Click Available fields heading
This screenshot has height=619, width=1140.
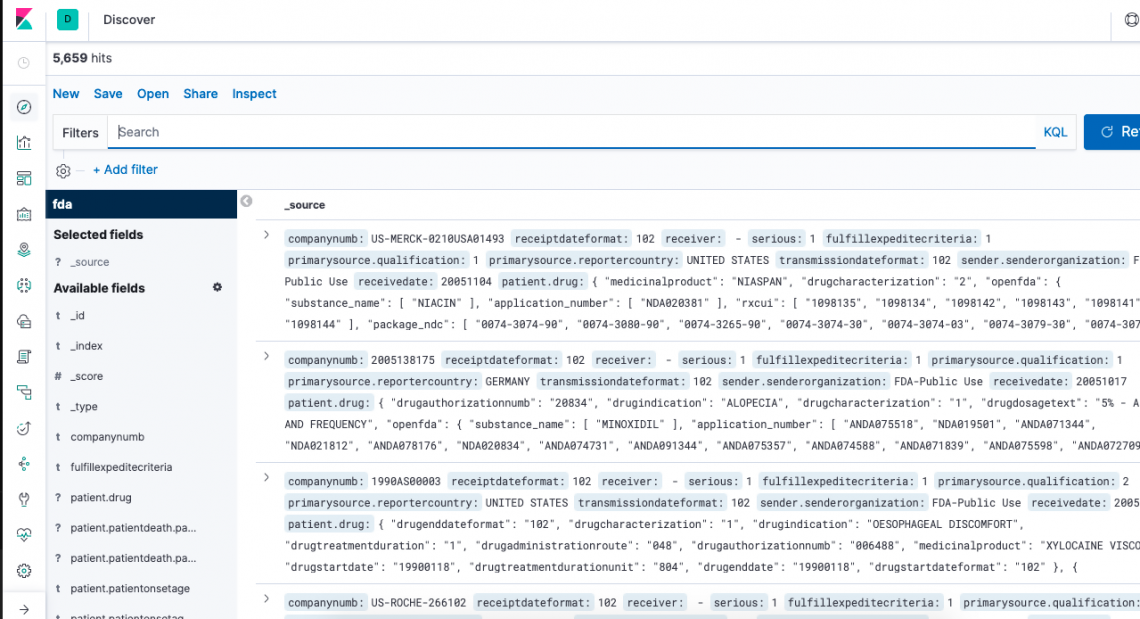point(99,288)
